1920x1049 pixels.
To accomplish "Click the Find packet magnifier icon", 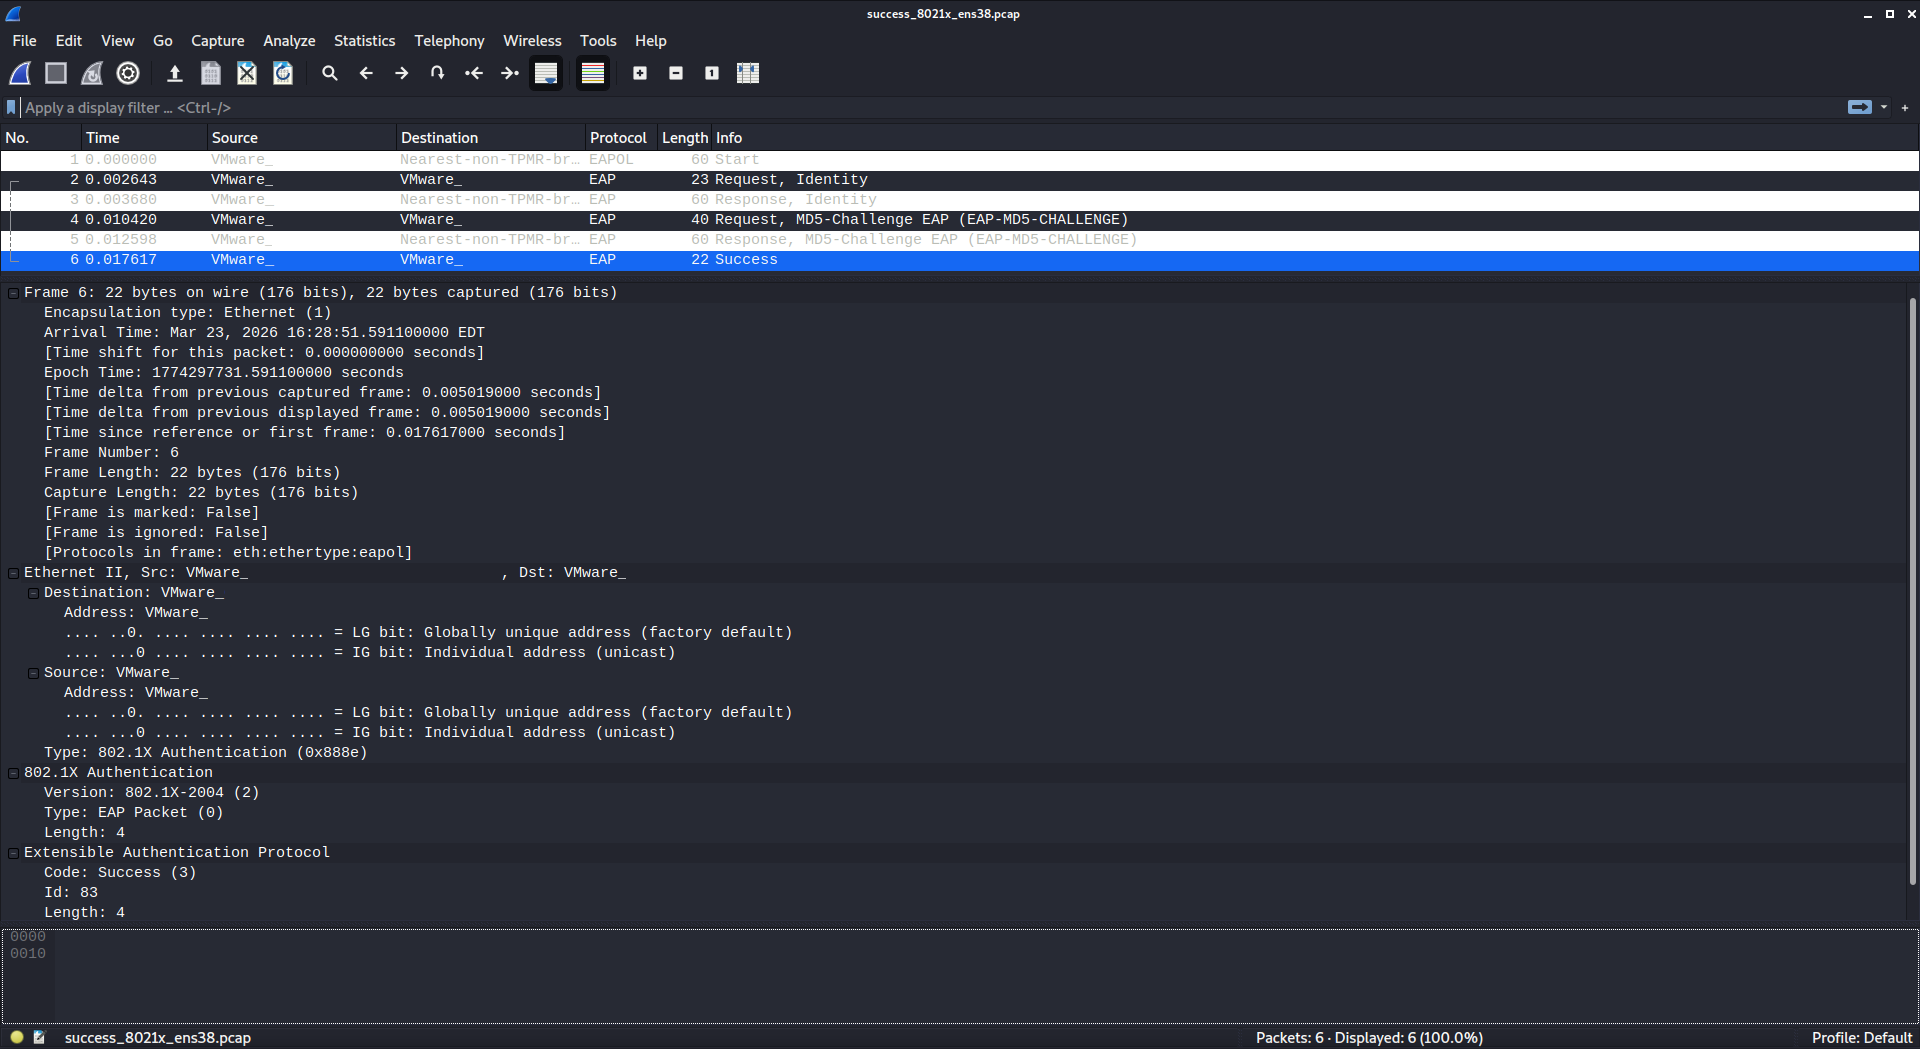I will 329,73.
